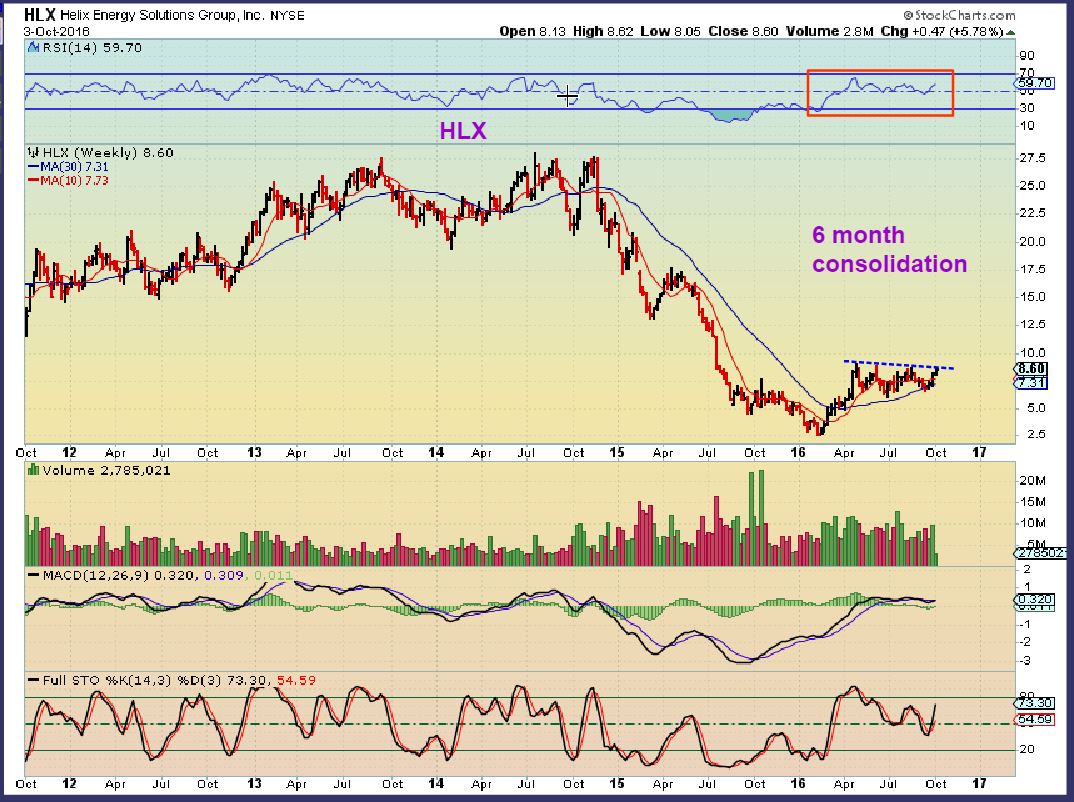Click the 'Close 8.60' quote value

point(743,32)
